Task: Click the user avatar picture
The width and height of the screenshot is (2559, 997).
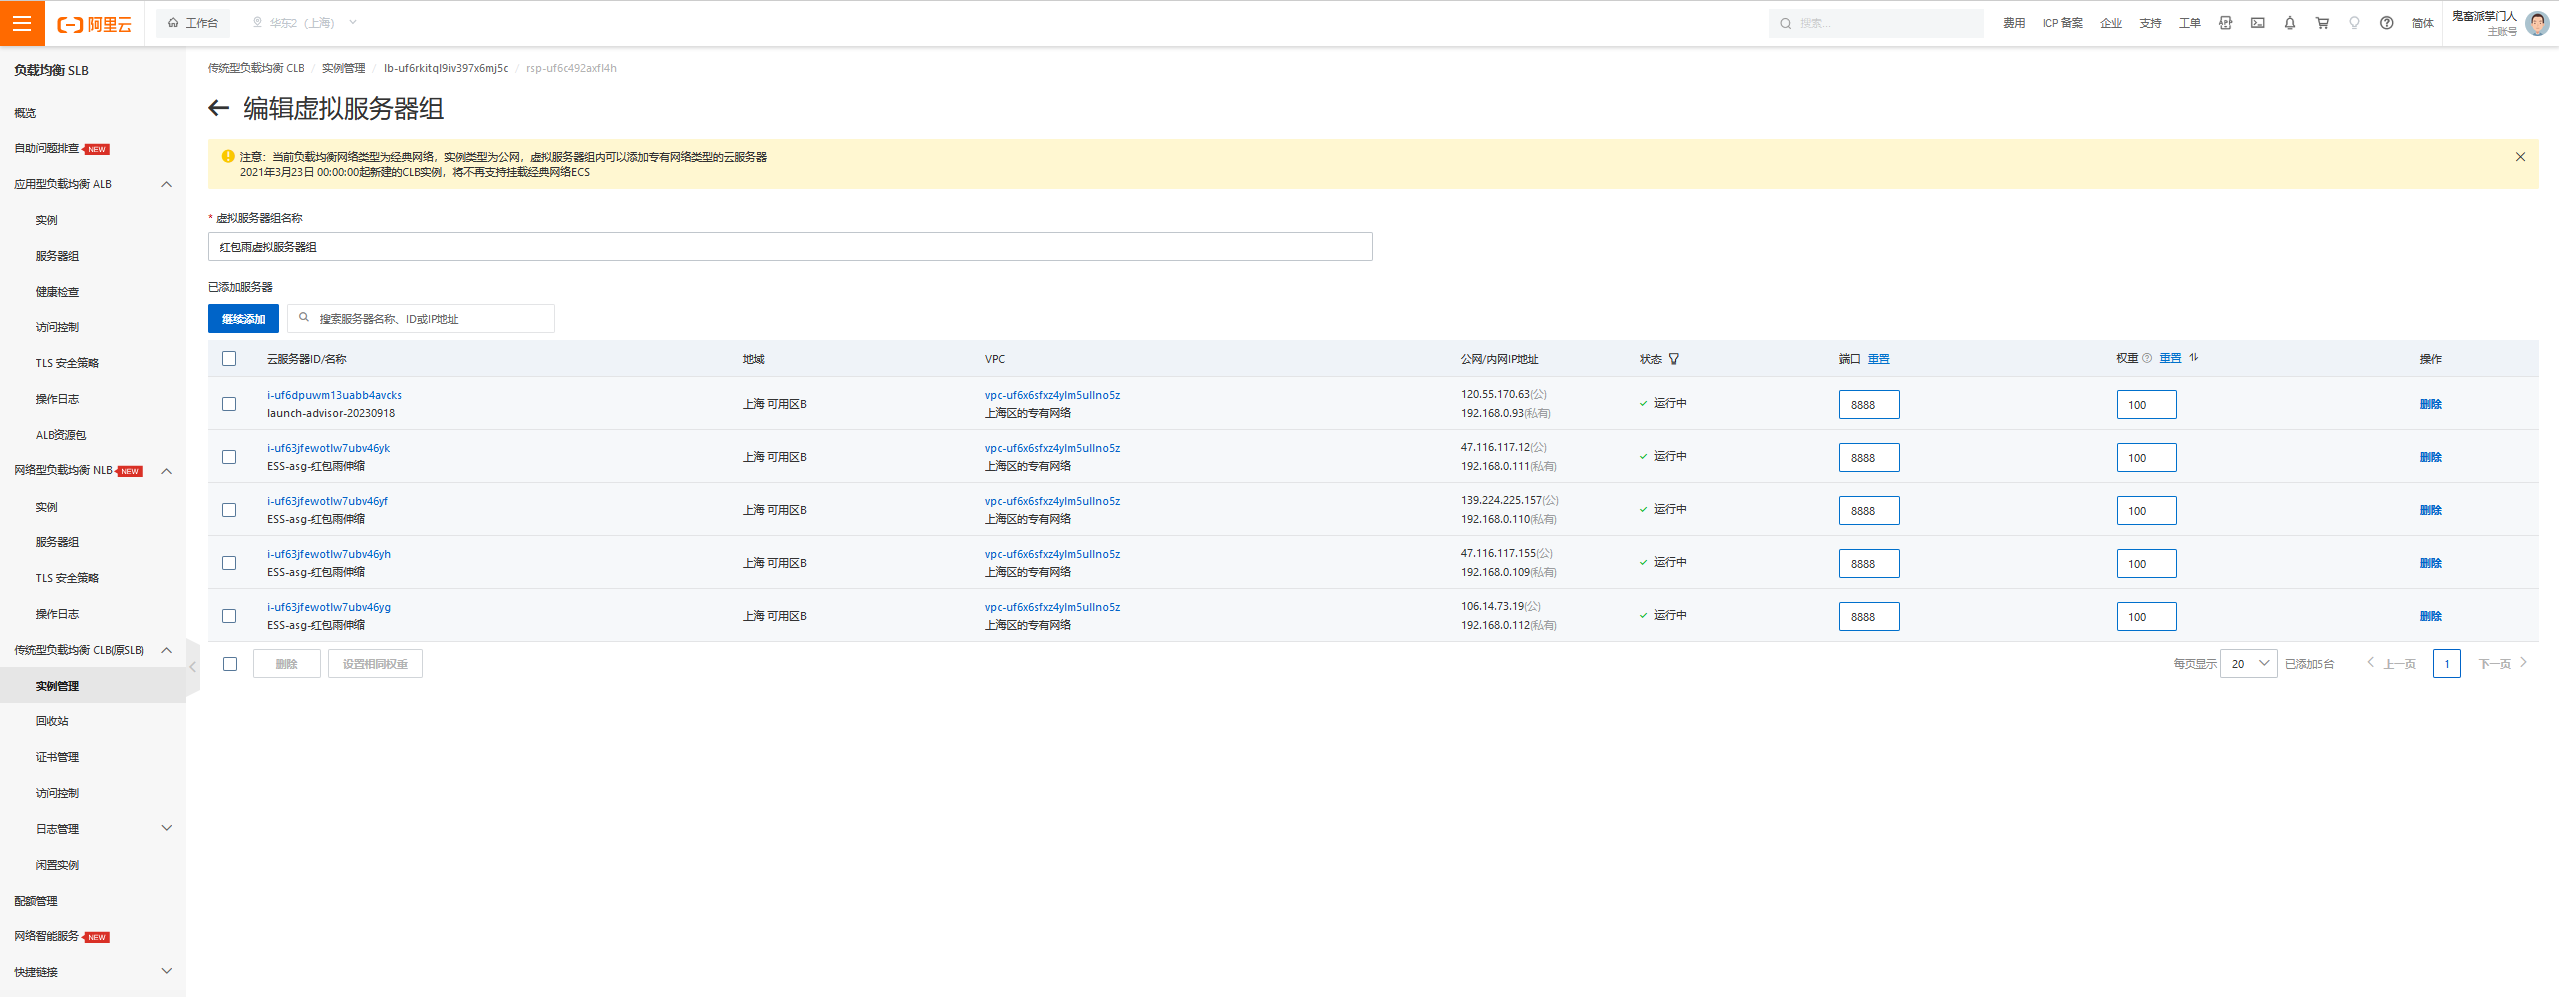Action: (x=2537, y=23)
